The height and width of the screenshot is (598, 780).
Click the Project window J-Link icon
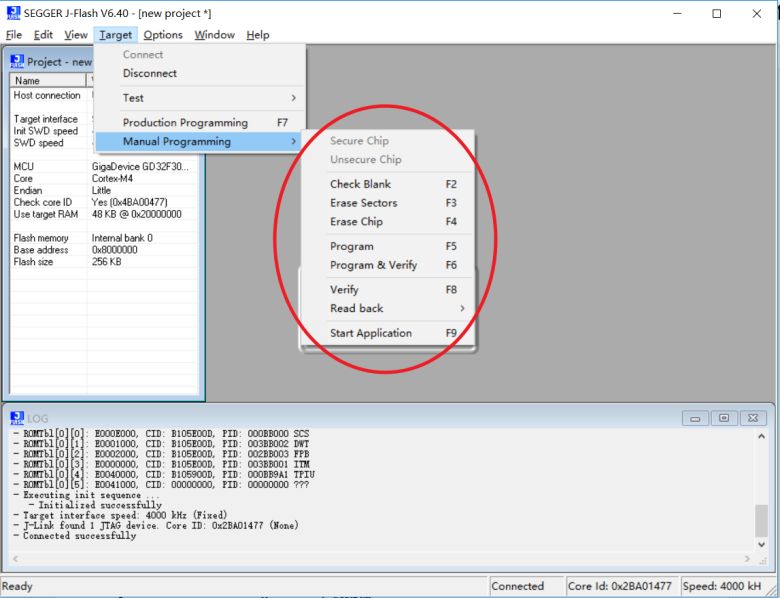[17, 62]
